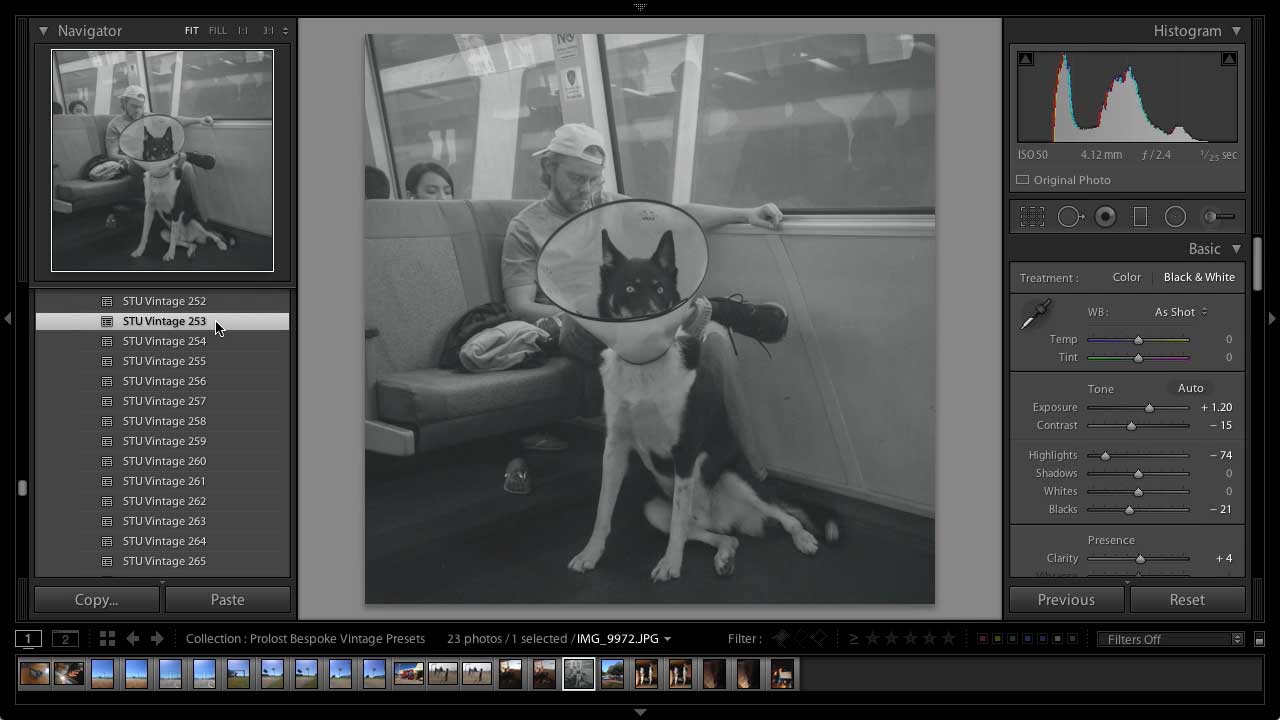
Task: Switch treatment to Black & White
Action: (x=1199, y=277)
